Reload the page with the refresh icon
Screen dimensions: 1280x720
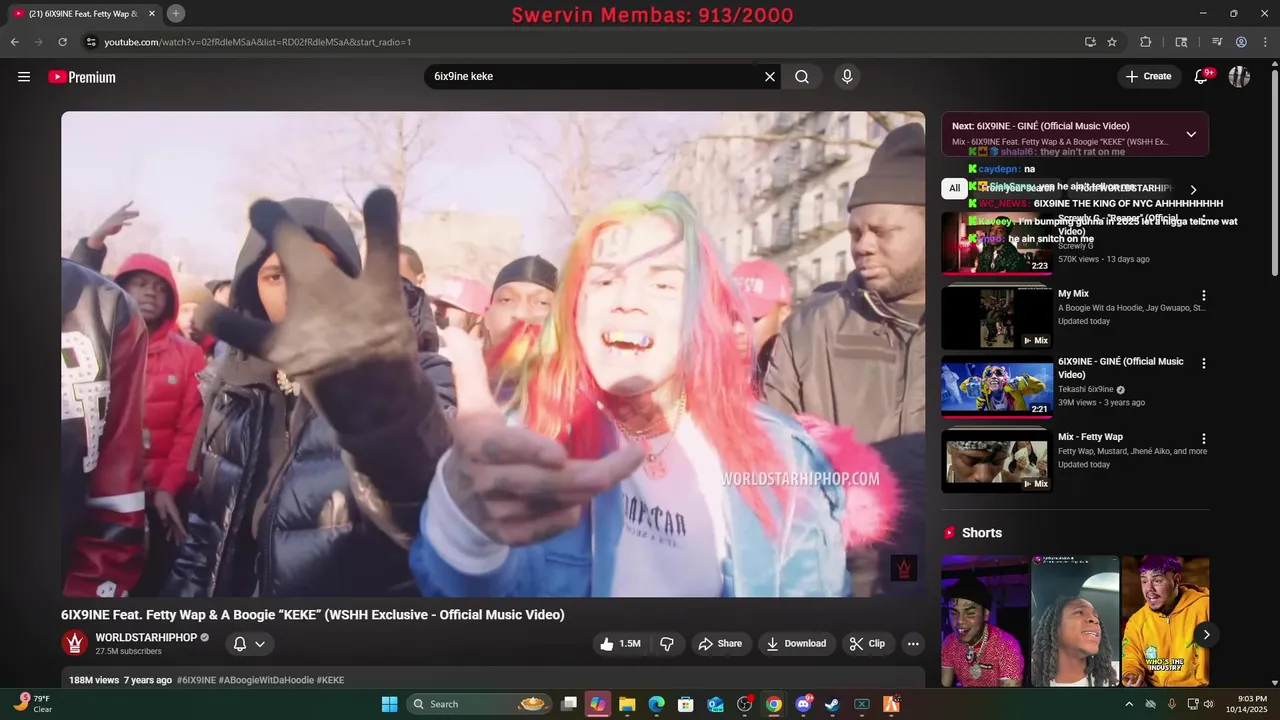coord(62,42)
